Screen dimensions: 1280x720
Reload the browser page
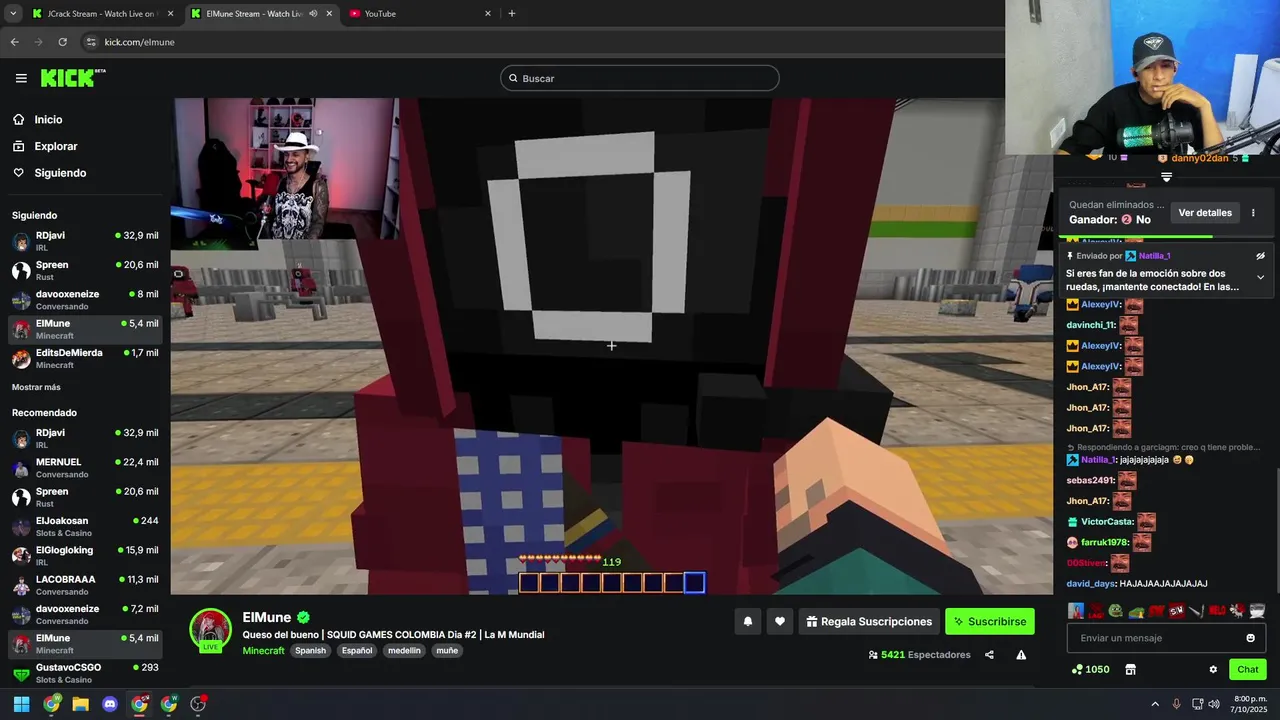62,42
